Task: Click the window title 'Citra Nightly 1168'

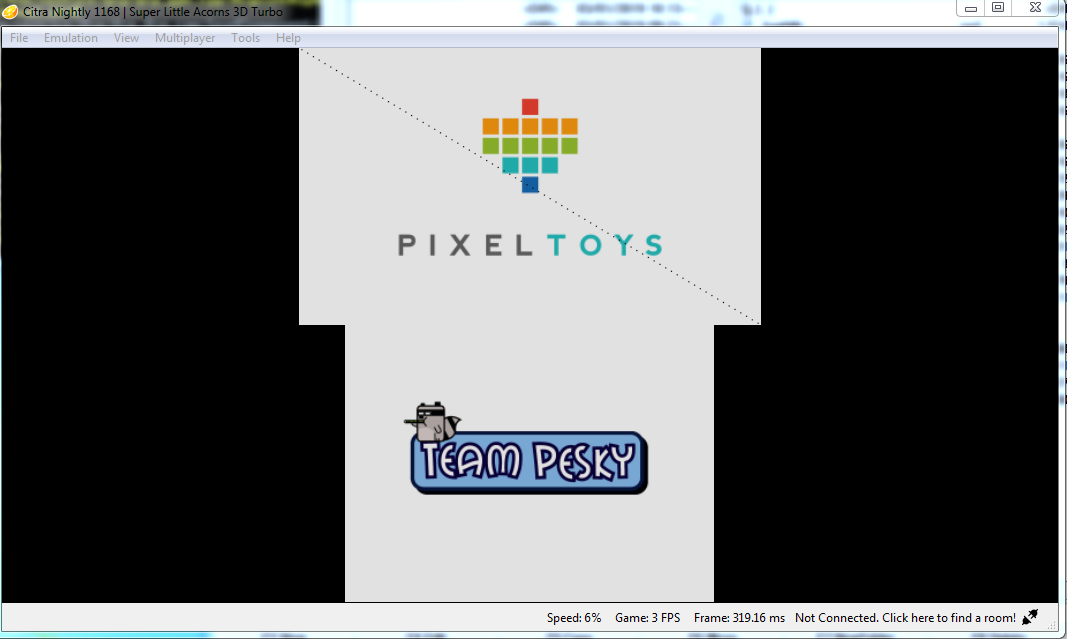Action: point(71,12)
